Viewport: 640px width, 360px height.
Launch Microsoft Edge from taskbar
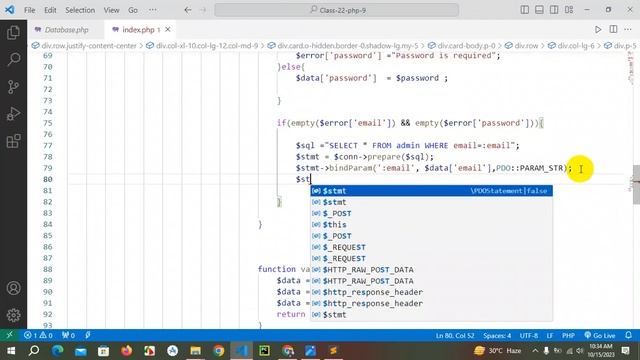58,350
